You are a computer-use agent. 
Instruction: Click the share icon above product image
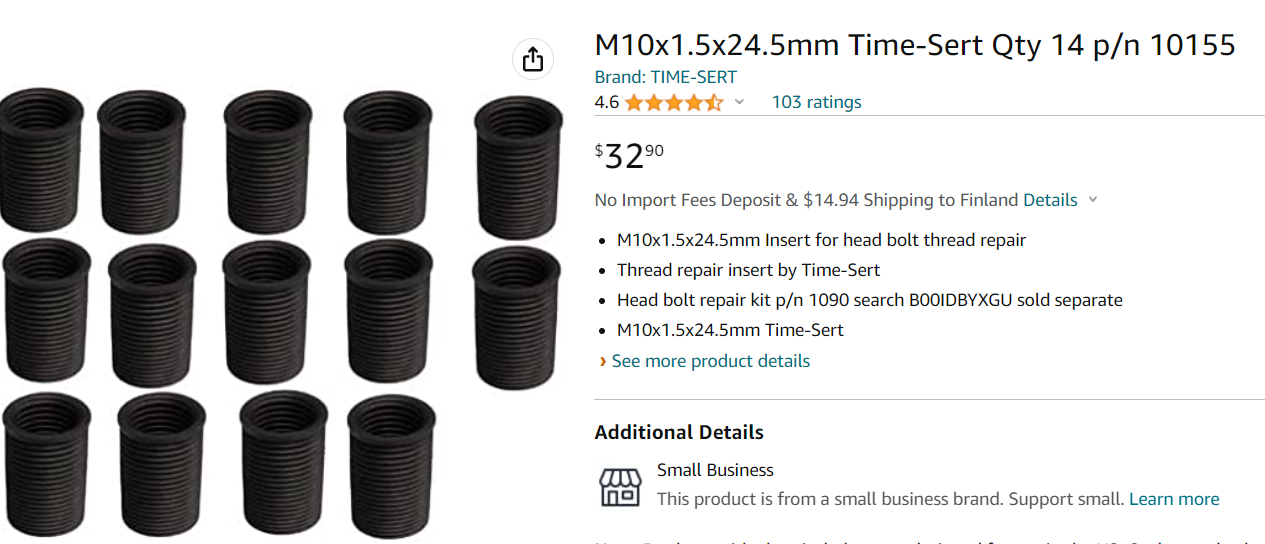tap(533, 59)
